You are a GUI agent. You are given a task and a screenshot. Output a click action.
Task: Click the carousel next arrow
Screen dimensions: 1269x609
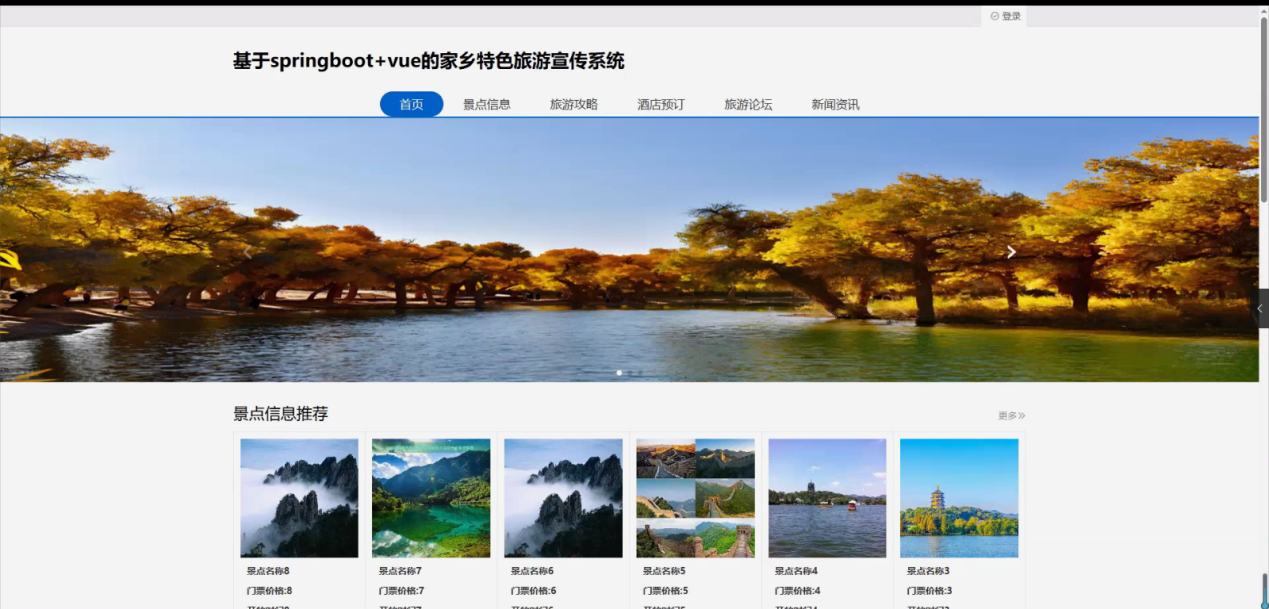1011,252
